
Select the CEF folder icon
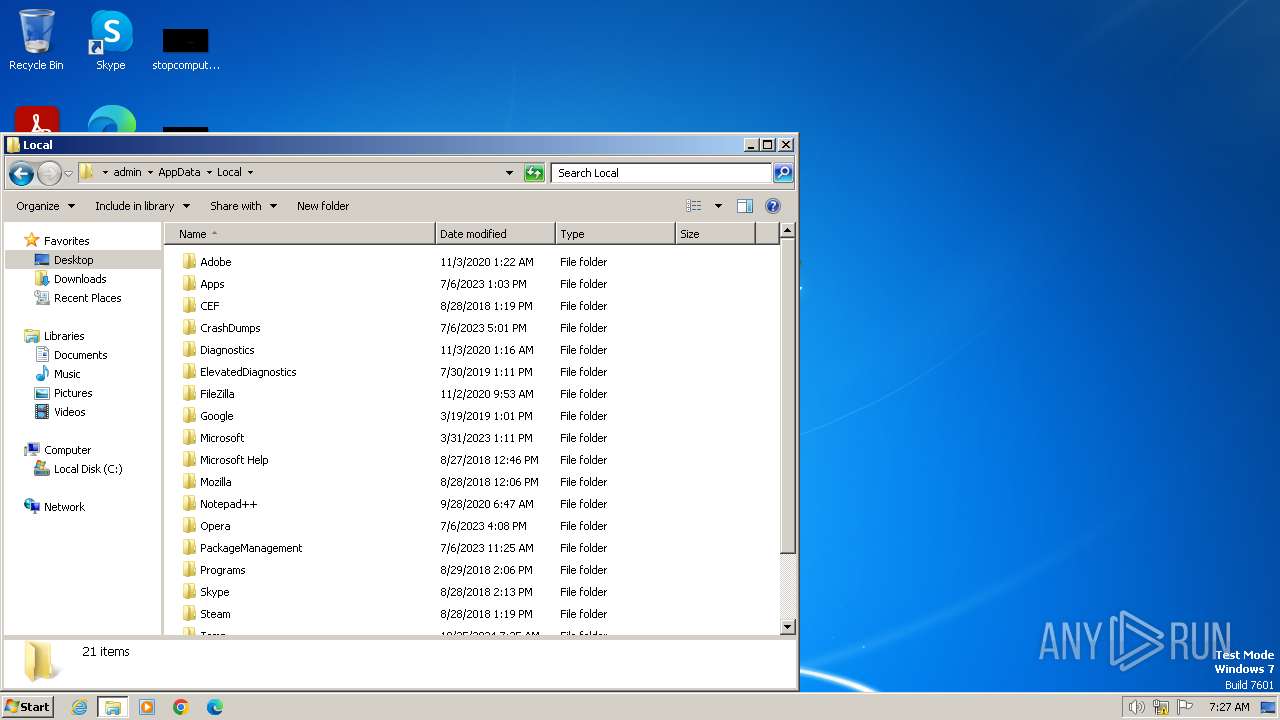pyautogui.click(x=189, y=306)
